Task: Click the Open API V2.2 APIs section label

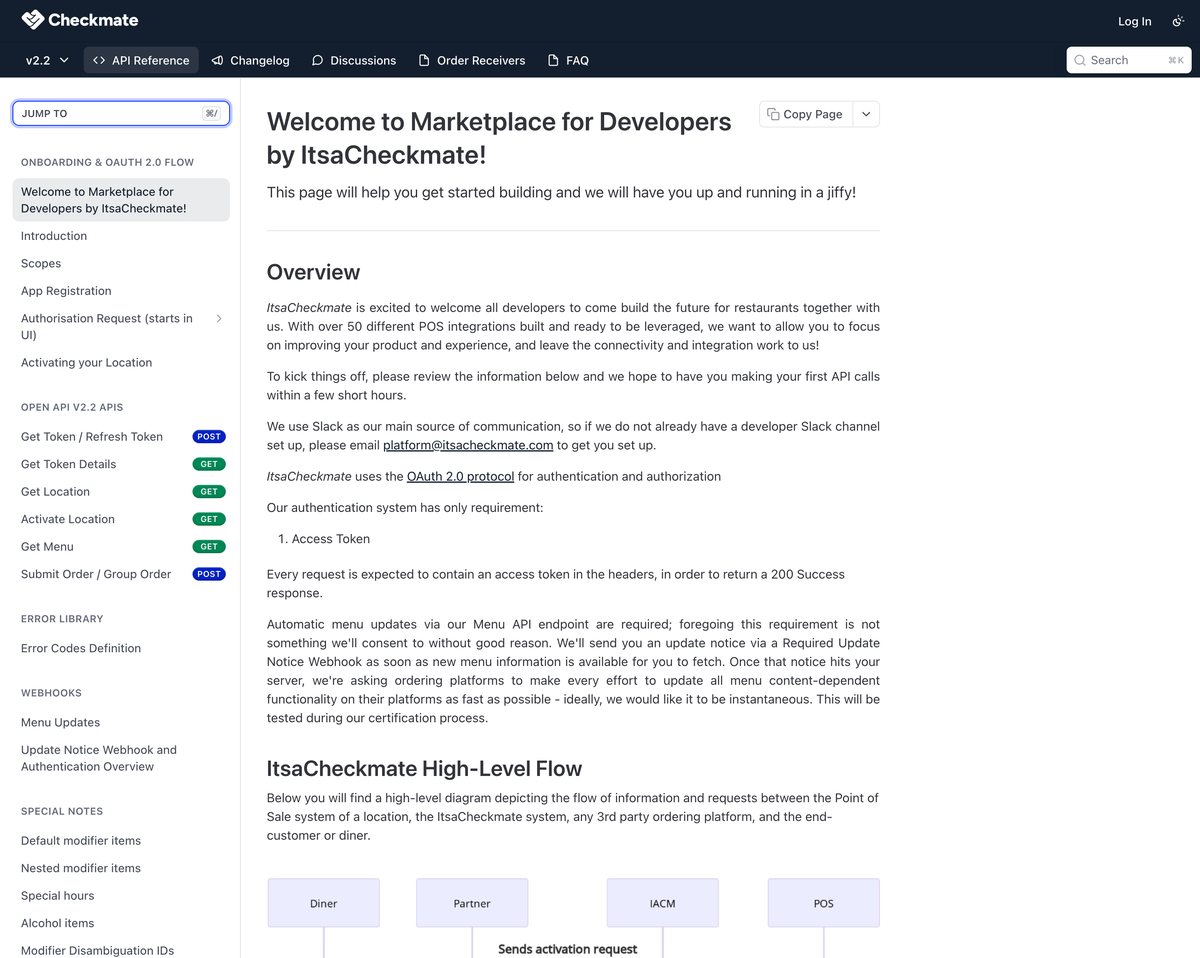Action: 72,407
